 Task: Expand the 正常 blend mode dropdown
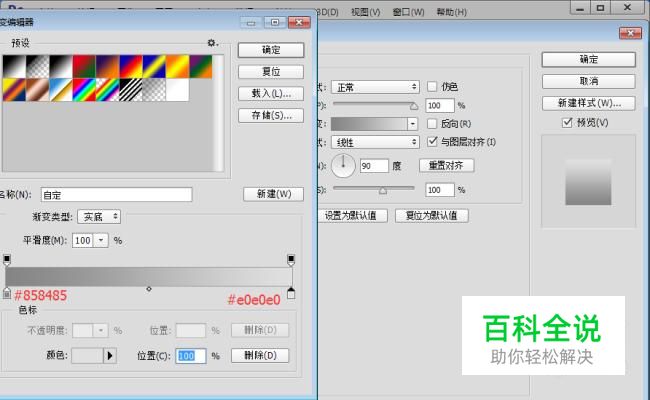(375, 87)
